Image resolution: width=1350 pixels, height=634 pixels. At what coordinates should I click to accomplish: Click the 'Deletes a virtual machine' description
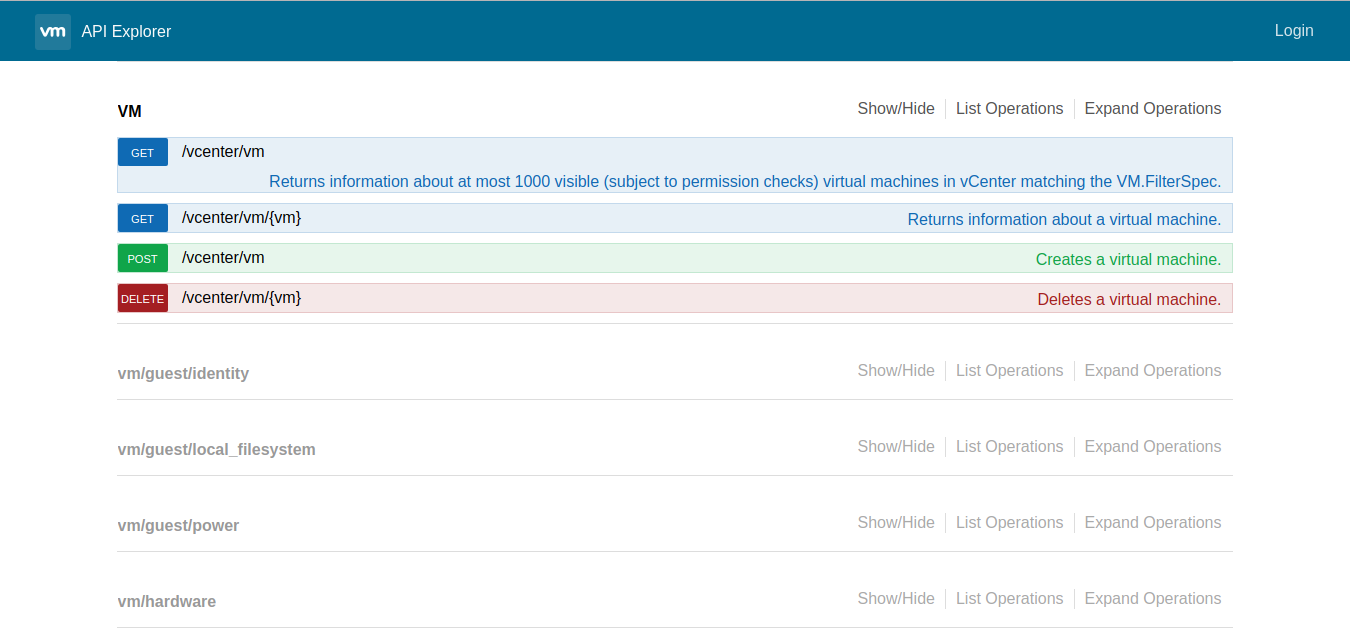(x=1130, y=298)
